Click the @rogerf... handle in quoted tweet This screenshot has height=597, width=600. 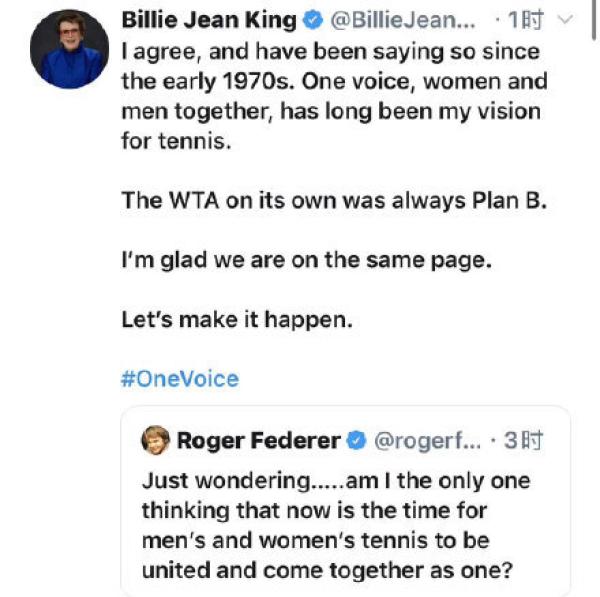tap(427, 440)
